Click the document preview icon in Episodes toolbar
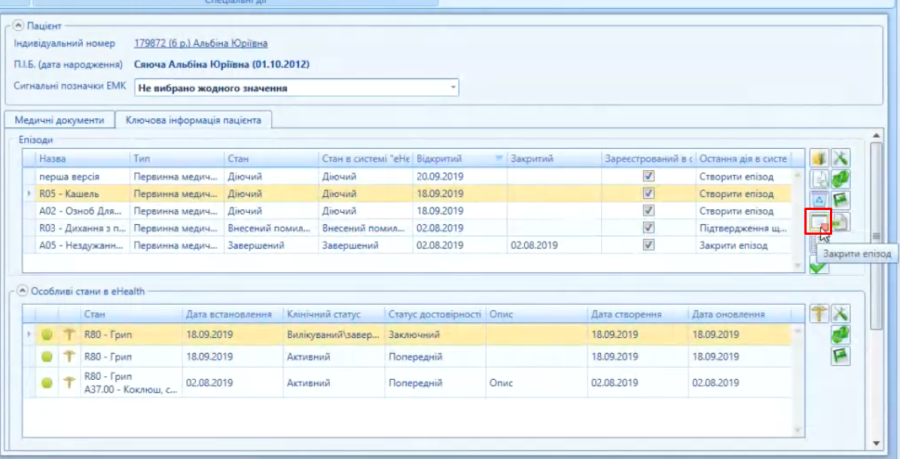This screenshot has width=900, height=459. pyautogui.click(x=819, y=179)
